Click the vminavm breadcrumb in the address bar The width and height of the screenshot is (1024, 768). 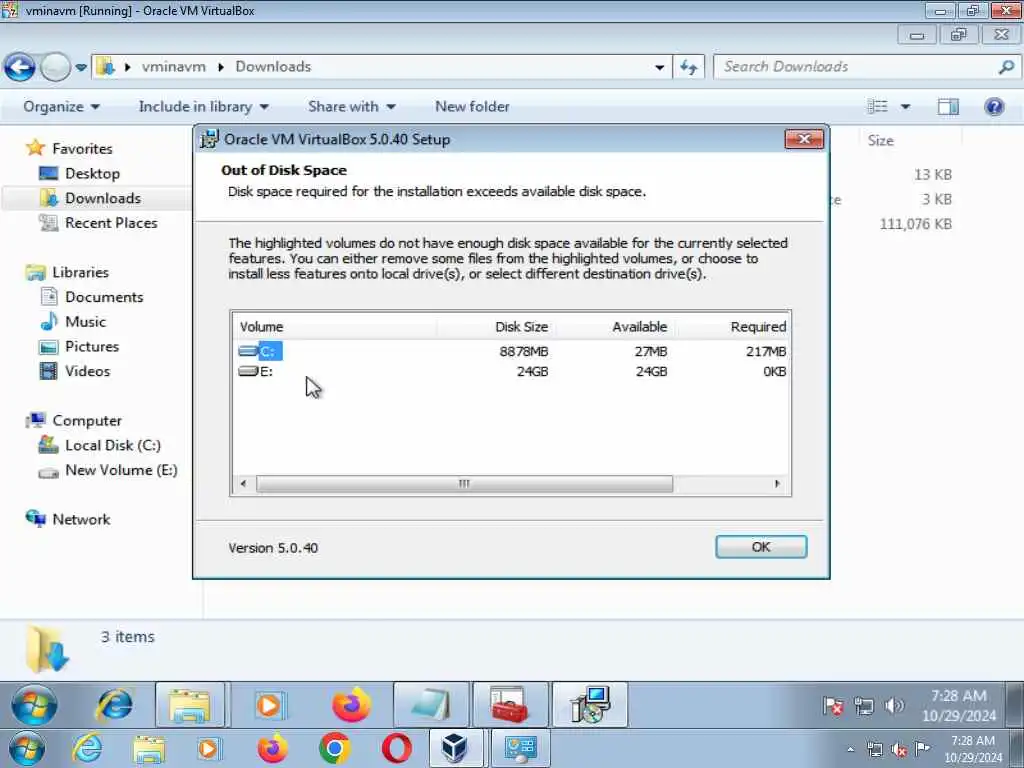[x=174, y=67]
